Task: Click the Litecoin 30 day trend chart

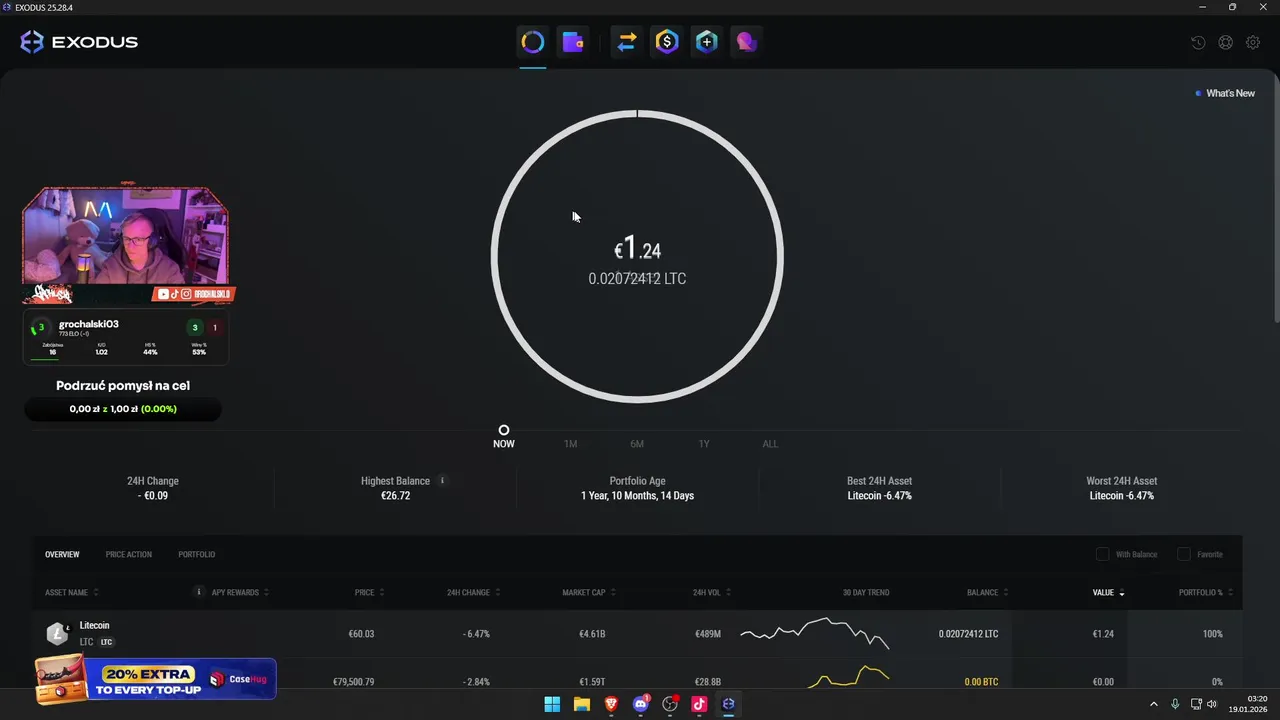Action: [814, 633]
